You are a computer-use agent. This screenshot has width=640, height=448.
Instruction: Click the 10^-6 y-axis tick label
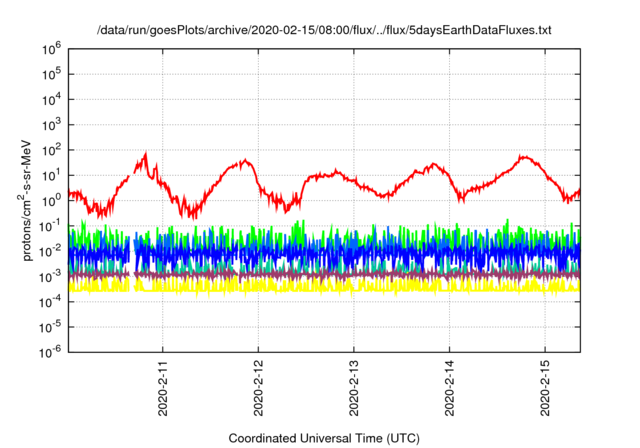pyautogui.click(x=50, y=352)
